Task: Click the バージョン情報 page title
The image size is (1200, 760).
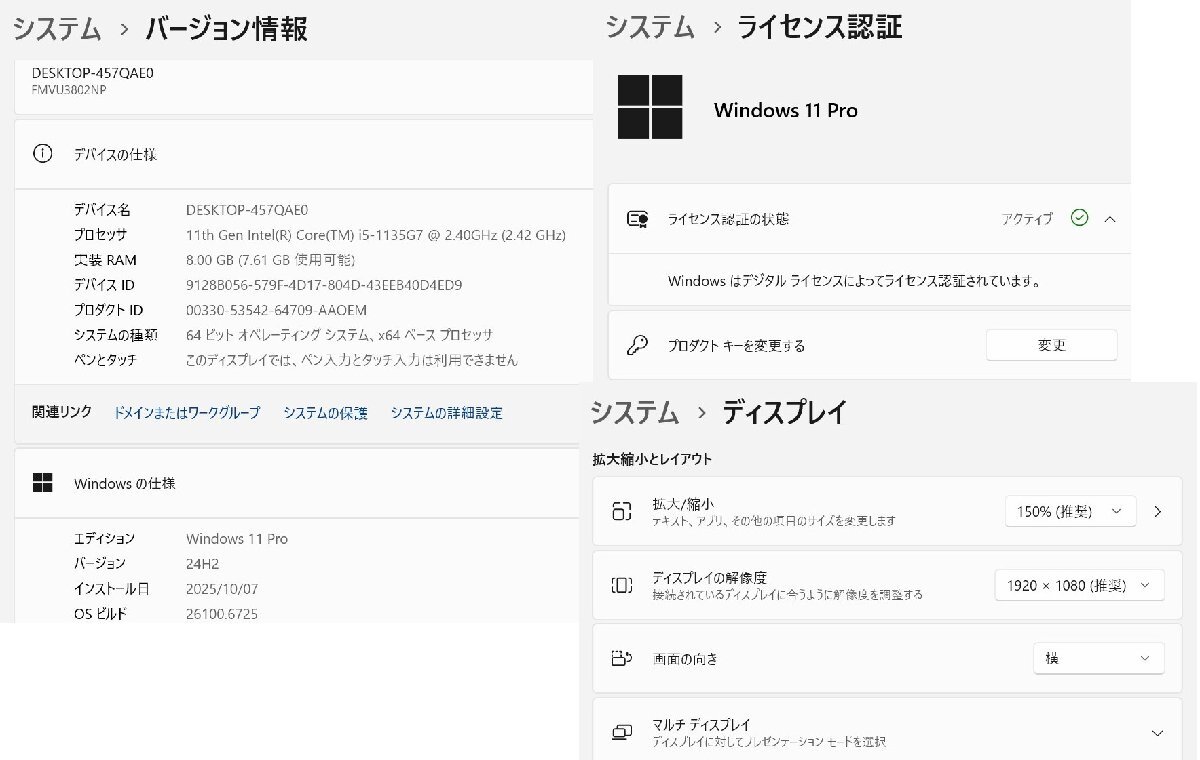Action: (x=227, y=28)
